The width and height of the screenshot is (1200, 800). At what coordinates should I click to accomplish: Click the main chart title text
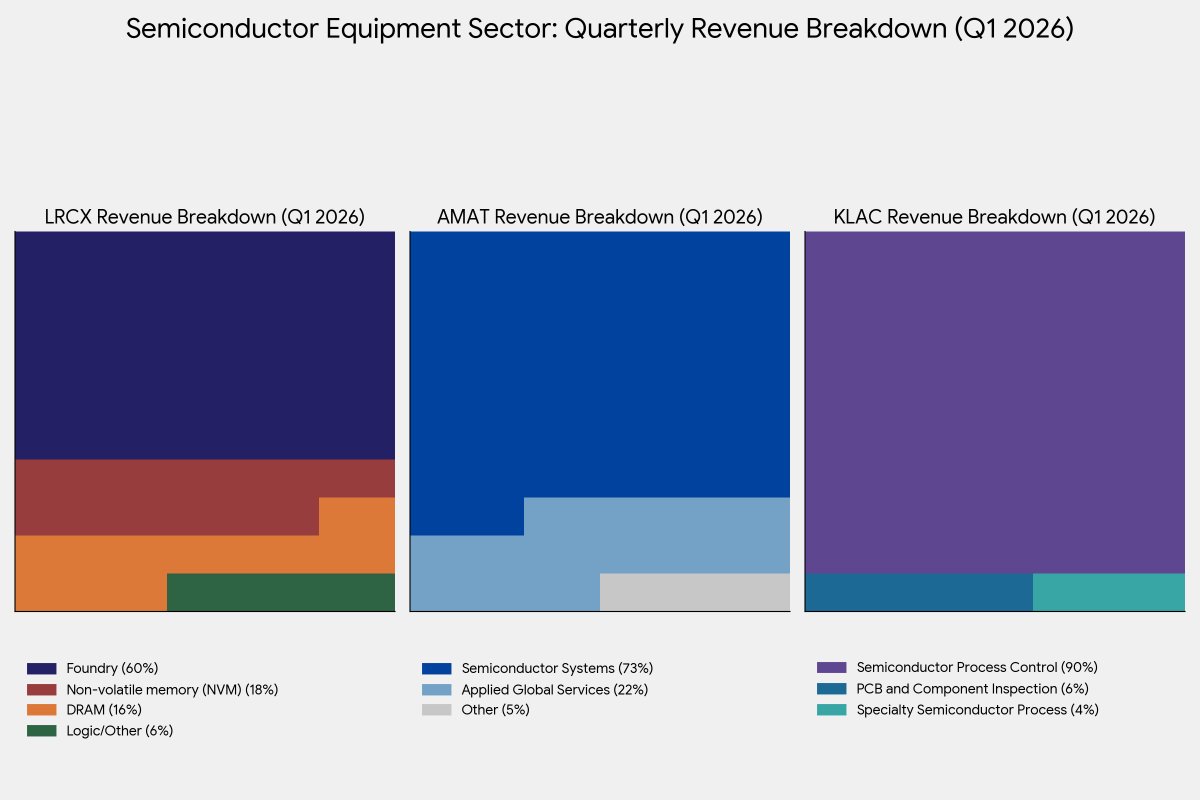600,29
